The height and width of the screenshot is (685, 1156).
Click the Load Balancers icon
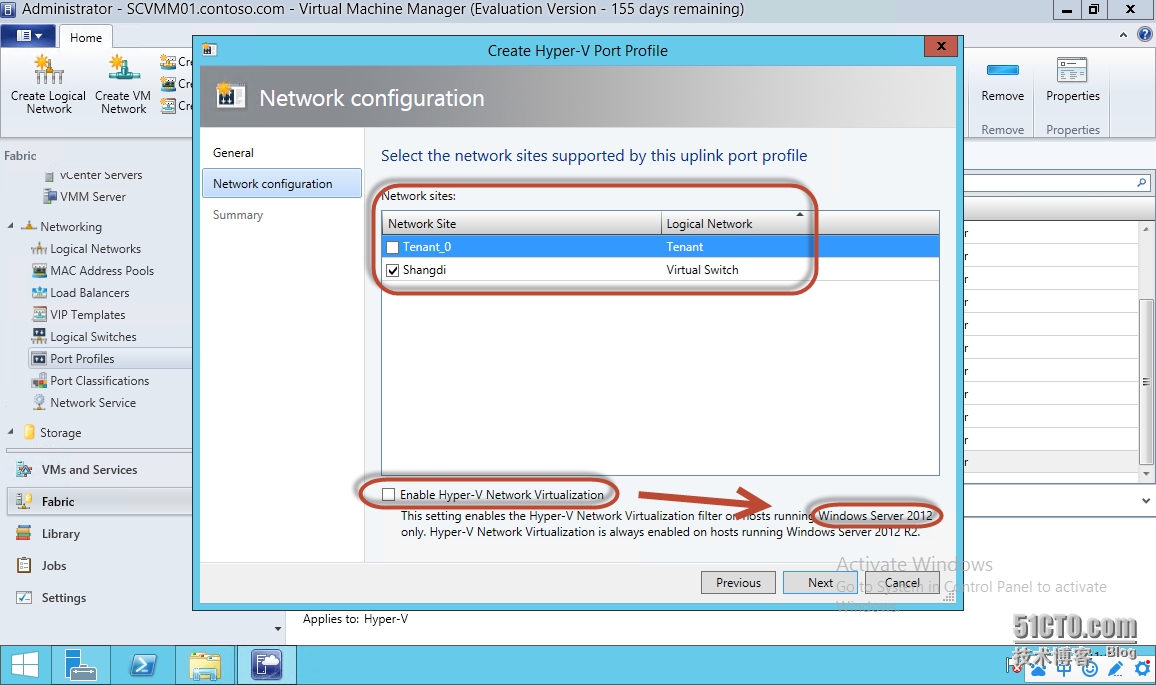[39, 293]
